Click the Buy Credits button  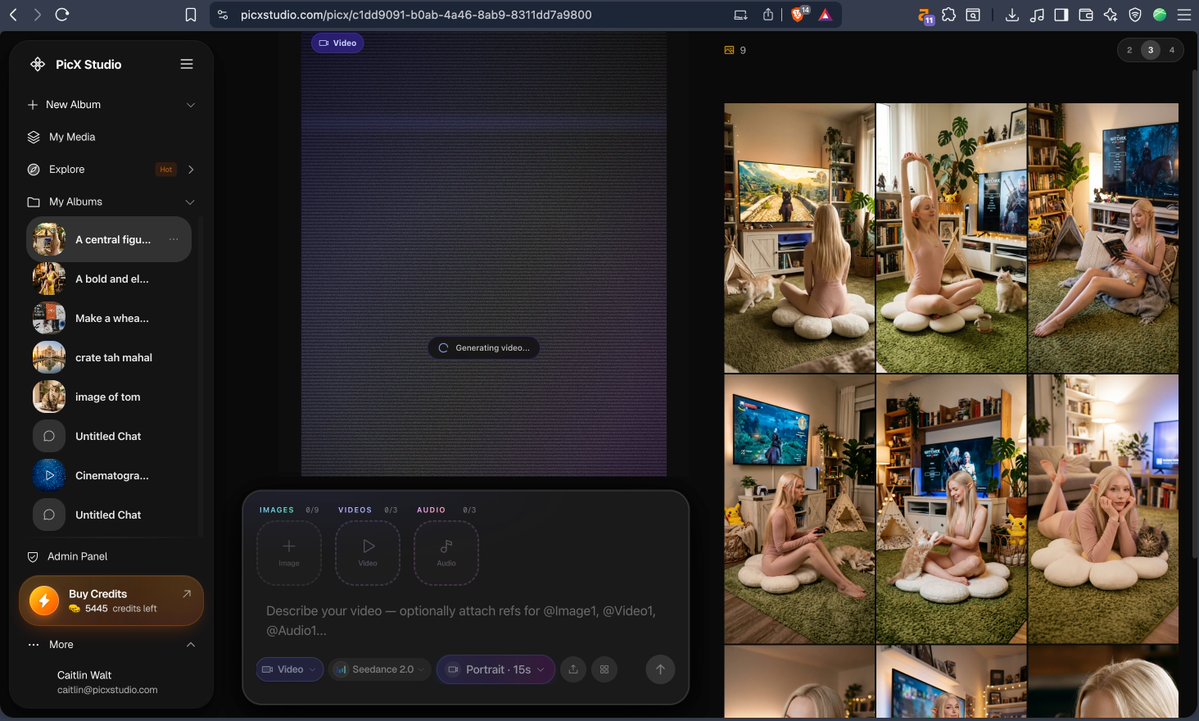click(112, 601)
